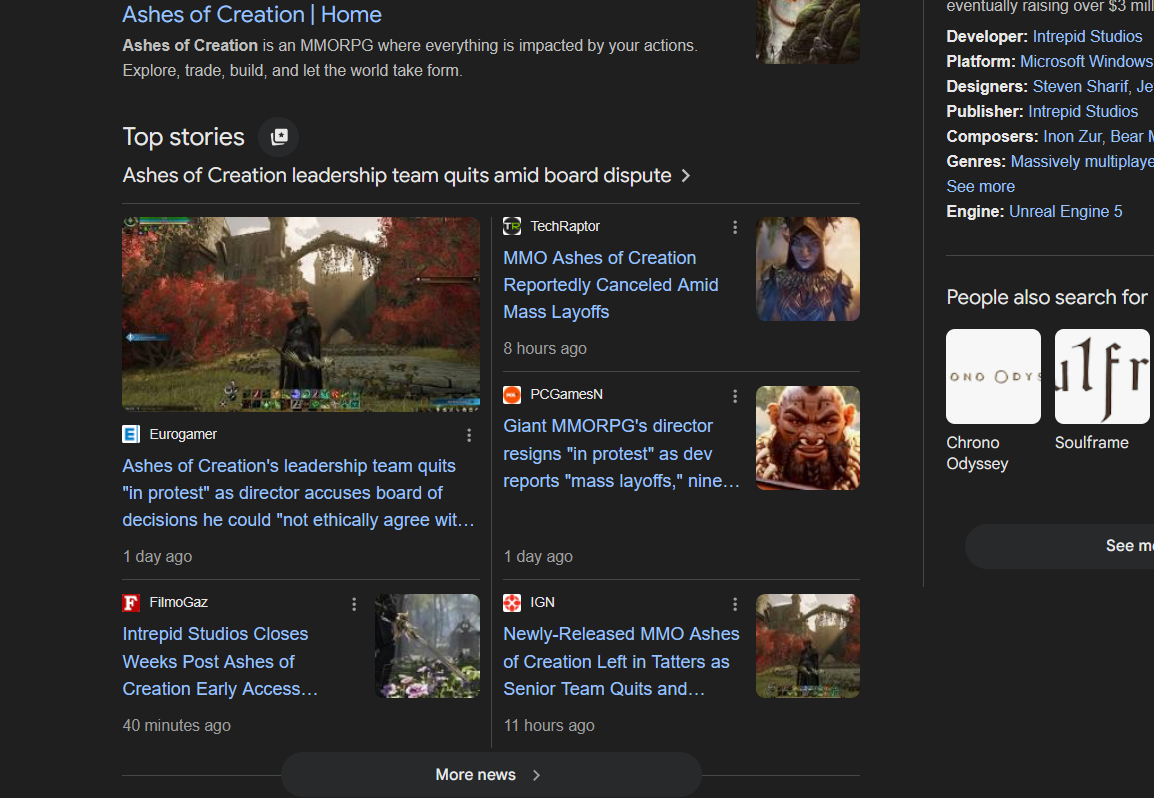Click the '11 hours ago' timestamp
Screen dimensions: 1154x798
pyautogui.click(x=549, y=726)
